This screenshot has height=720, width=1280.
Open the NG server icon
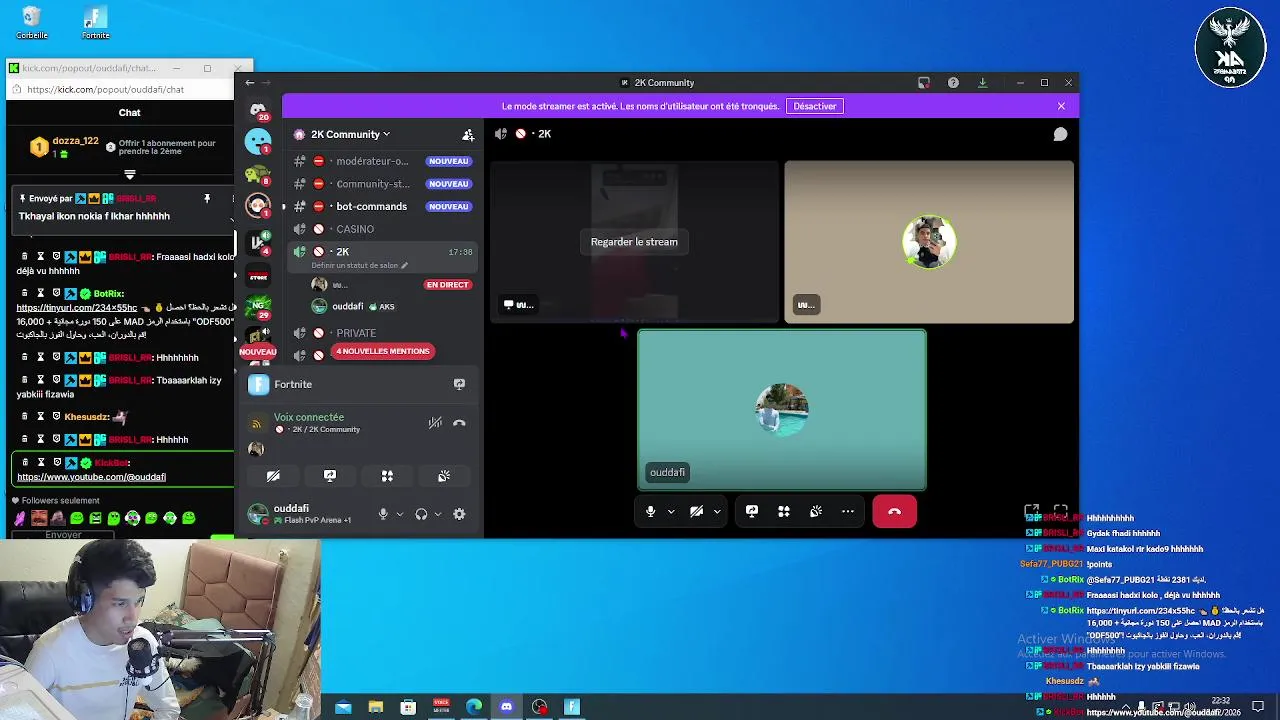pos(258,305)
